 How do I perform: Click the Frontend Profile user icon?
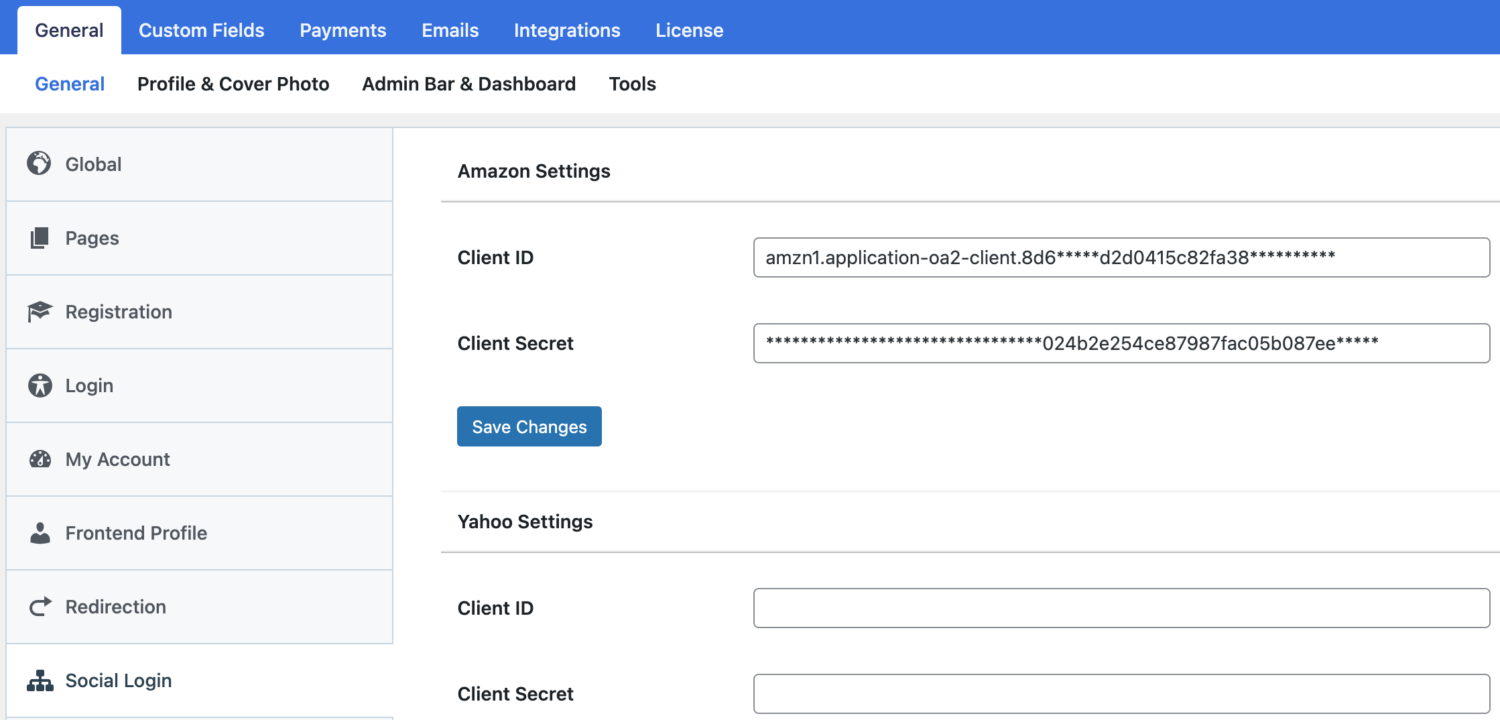tap(39, 533)
